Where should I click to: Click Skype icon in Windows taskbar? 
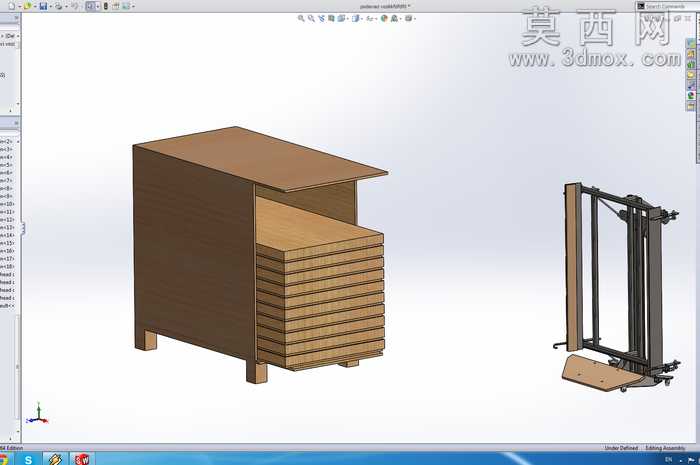(x=28, y=459)
